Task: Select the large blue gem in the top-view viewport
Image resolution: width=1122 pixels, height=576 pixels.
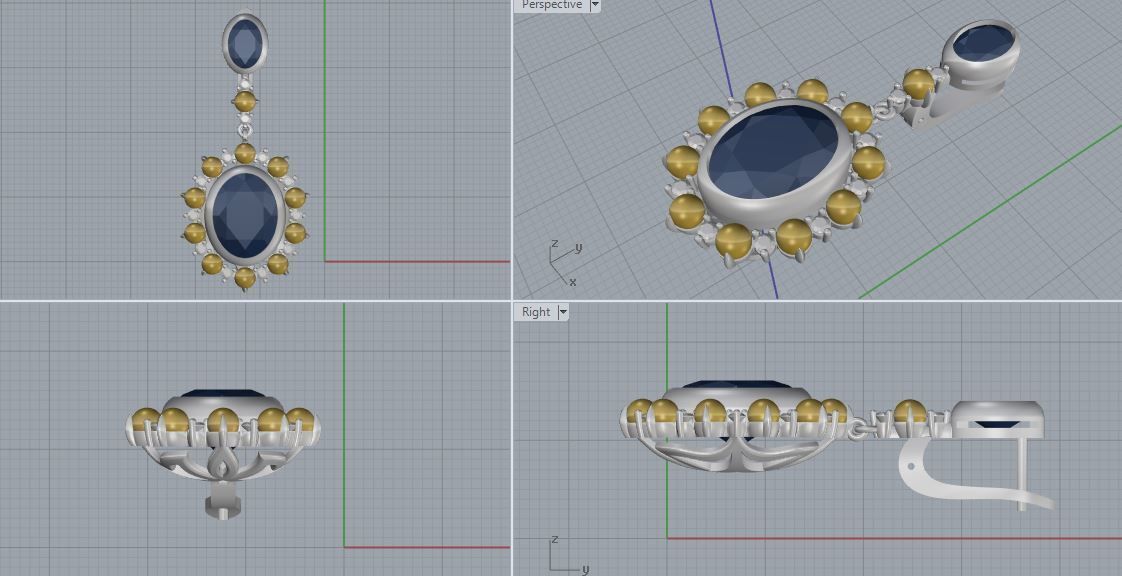Action: (245, 215)
